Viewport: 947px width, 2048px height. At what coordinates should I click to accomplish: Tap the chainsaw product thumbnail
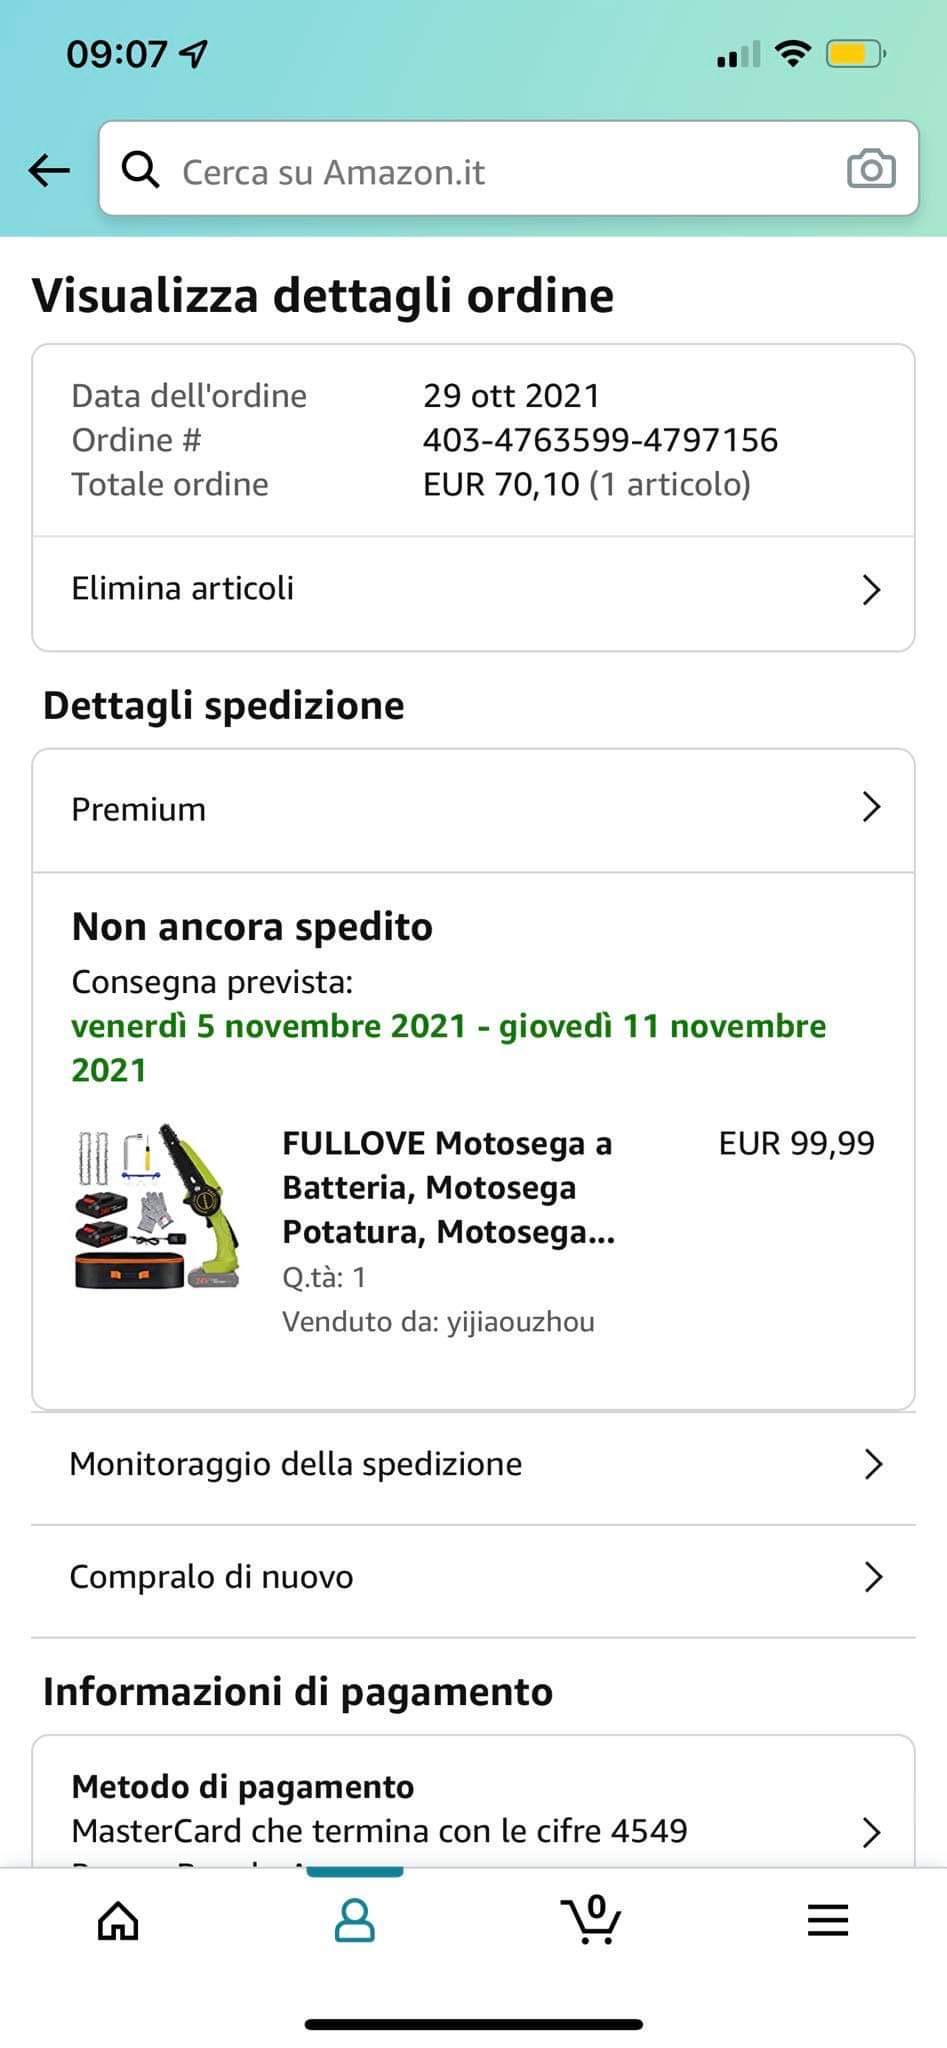158,1206
